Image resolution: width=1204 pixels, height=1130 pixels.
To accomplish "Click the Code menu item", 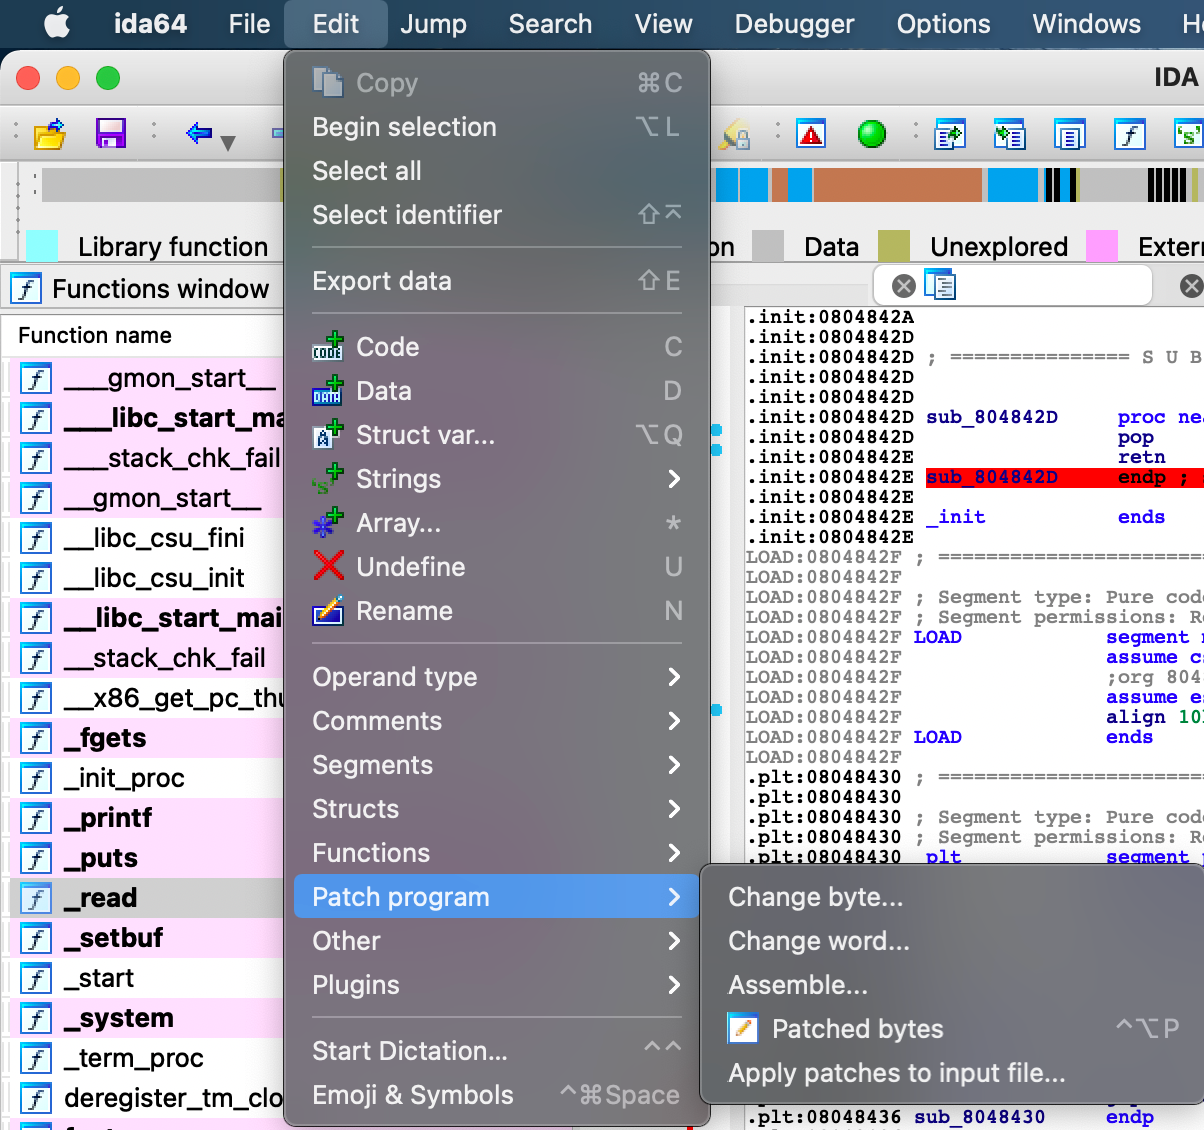I will click(x=497, y=347).
